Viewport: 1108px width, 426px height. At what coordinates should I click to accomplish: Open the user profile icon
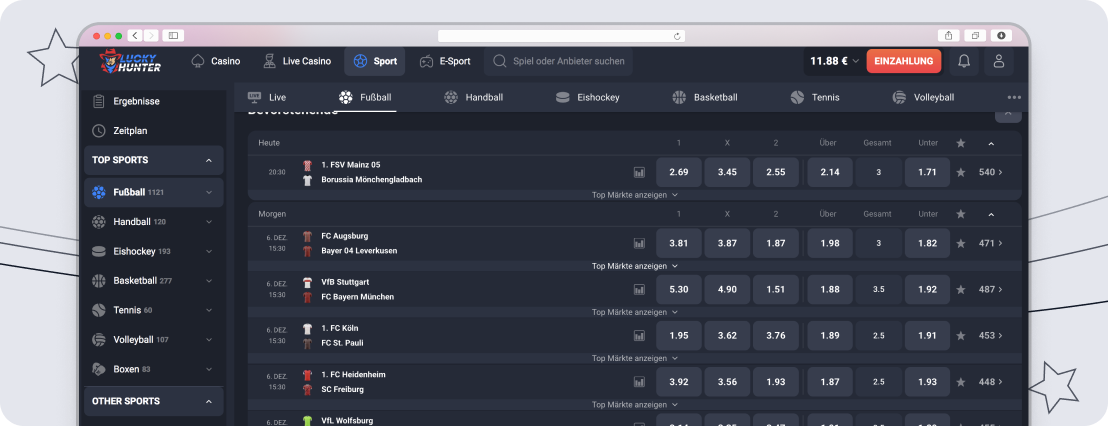coord(997,61)
